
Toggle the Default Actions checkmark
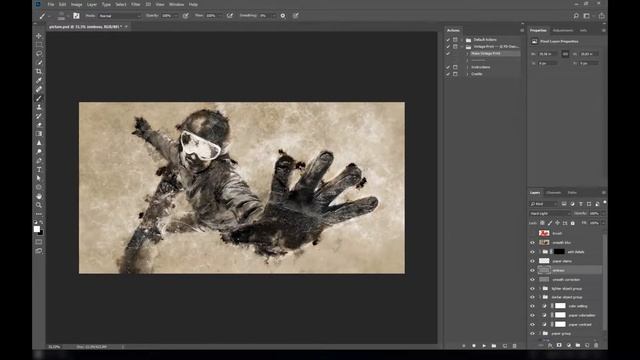pos(448,40)
